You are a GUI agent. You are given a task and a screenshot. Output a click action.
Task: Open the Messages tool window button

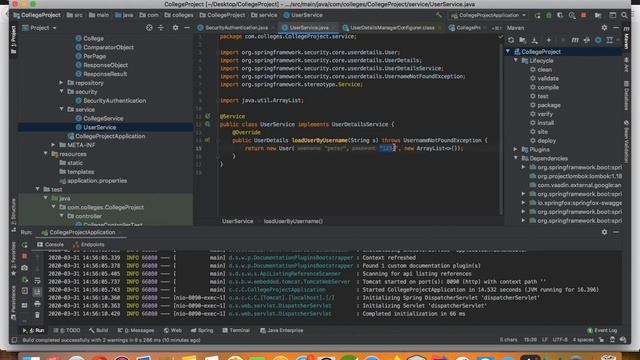pos(136,330)
